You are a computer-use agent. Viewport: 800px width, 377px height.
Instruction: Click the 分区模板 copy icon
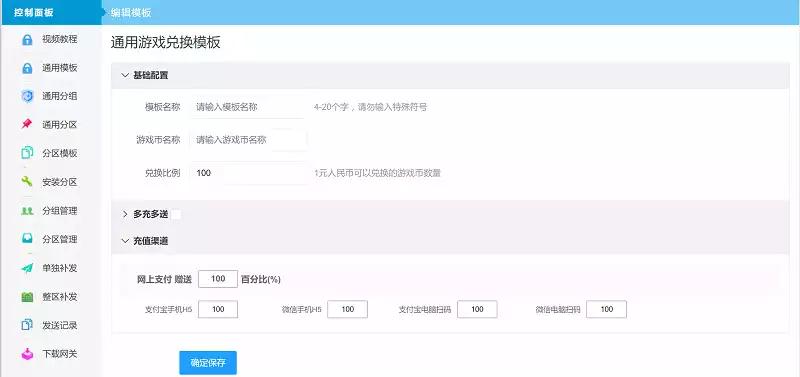tap(27, 153)
